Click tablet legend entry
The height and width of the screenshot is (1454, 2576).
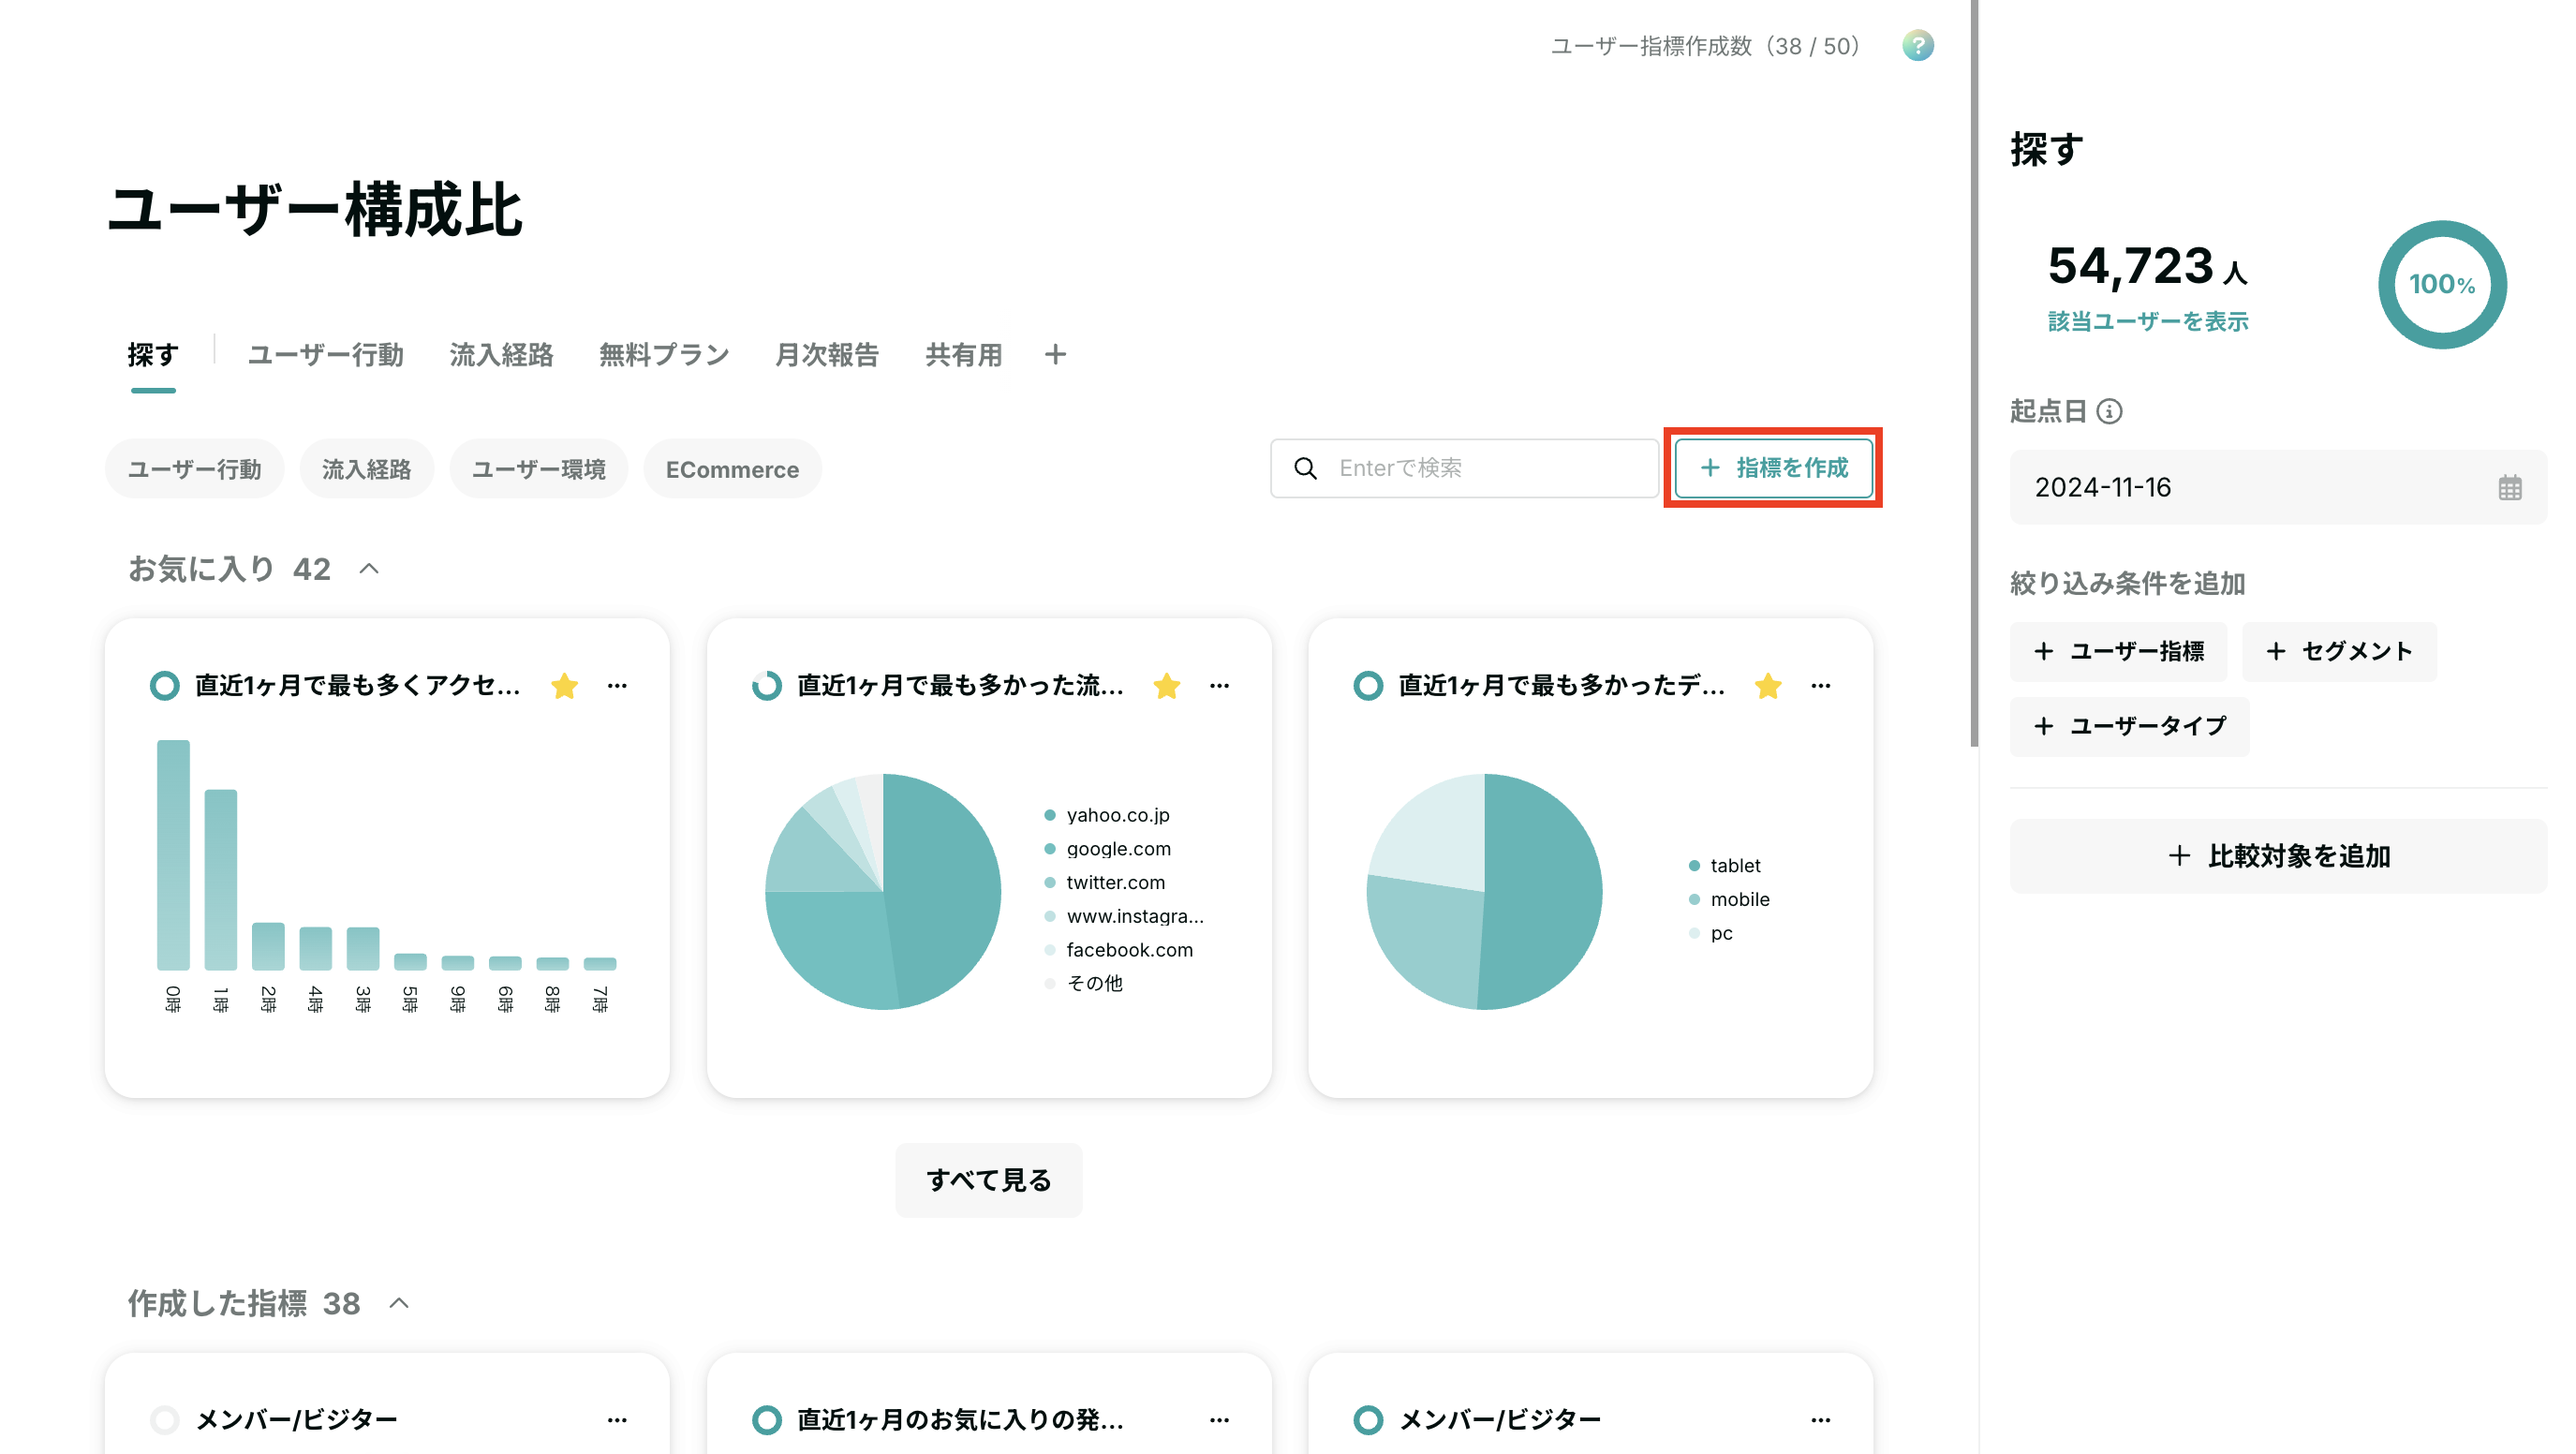click(1725, 866)
